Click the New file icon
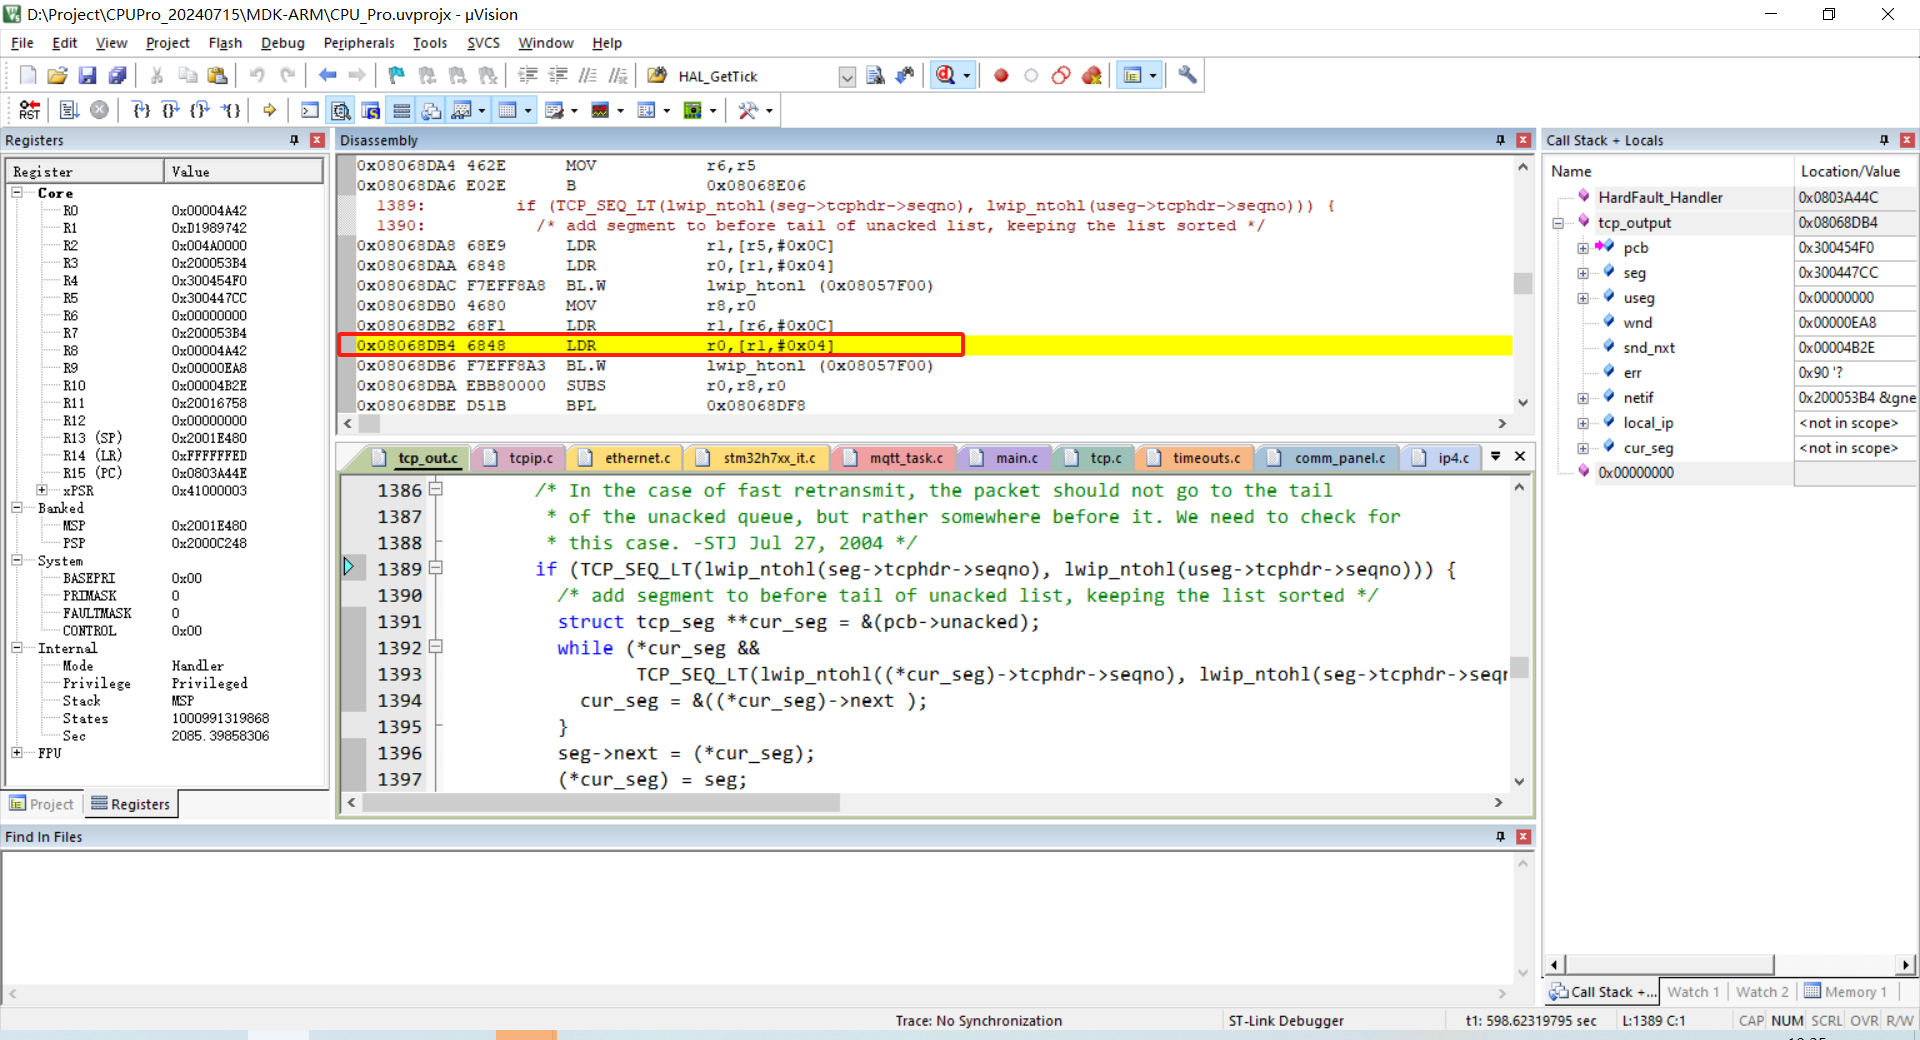This screenshot has height=1040, width=1920. coord(28,76)
